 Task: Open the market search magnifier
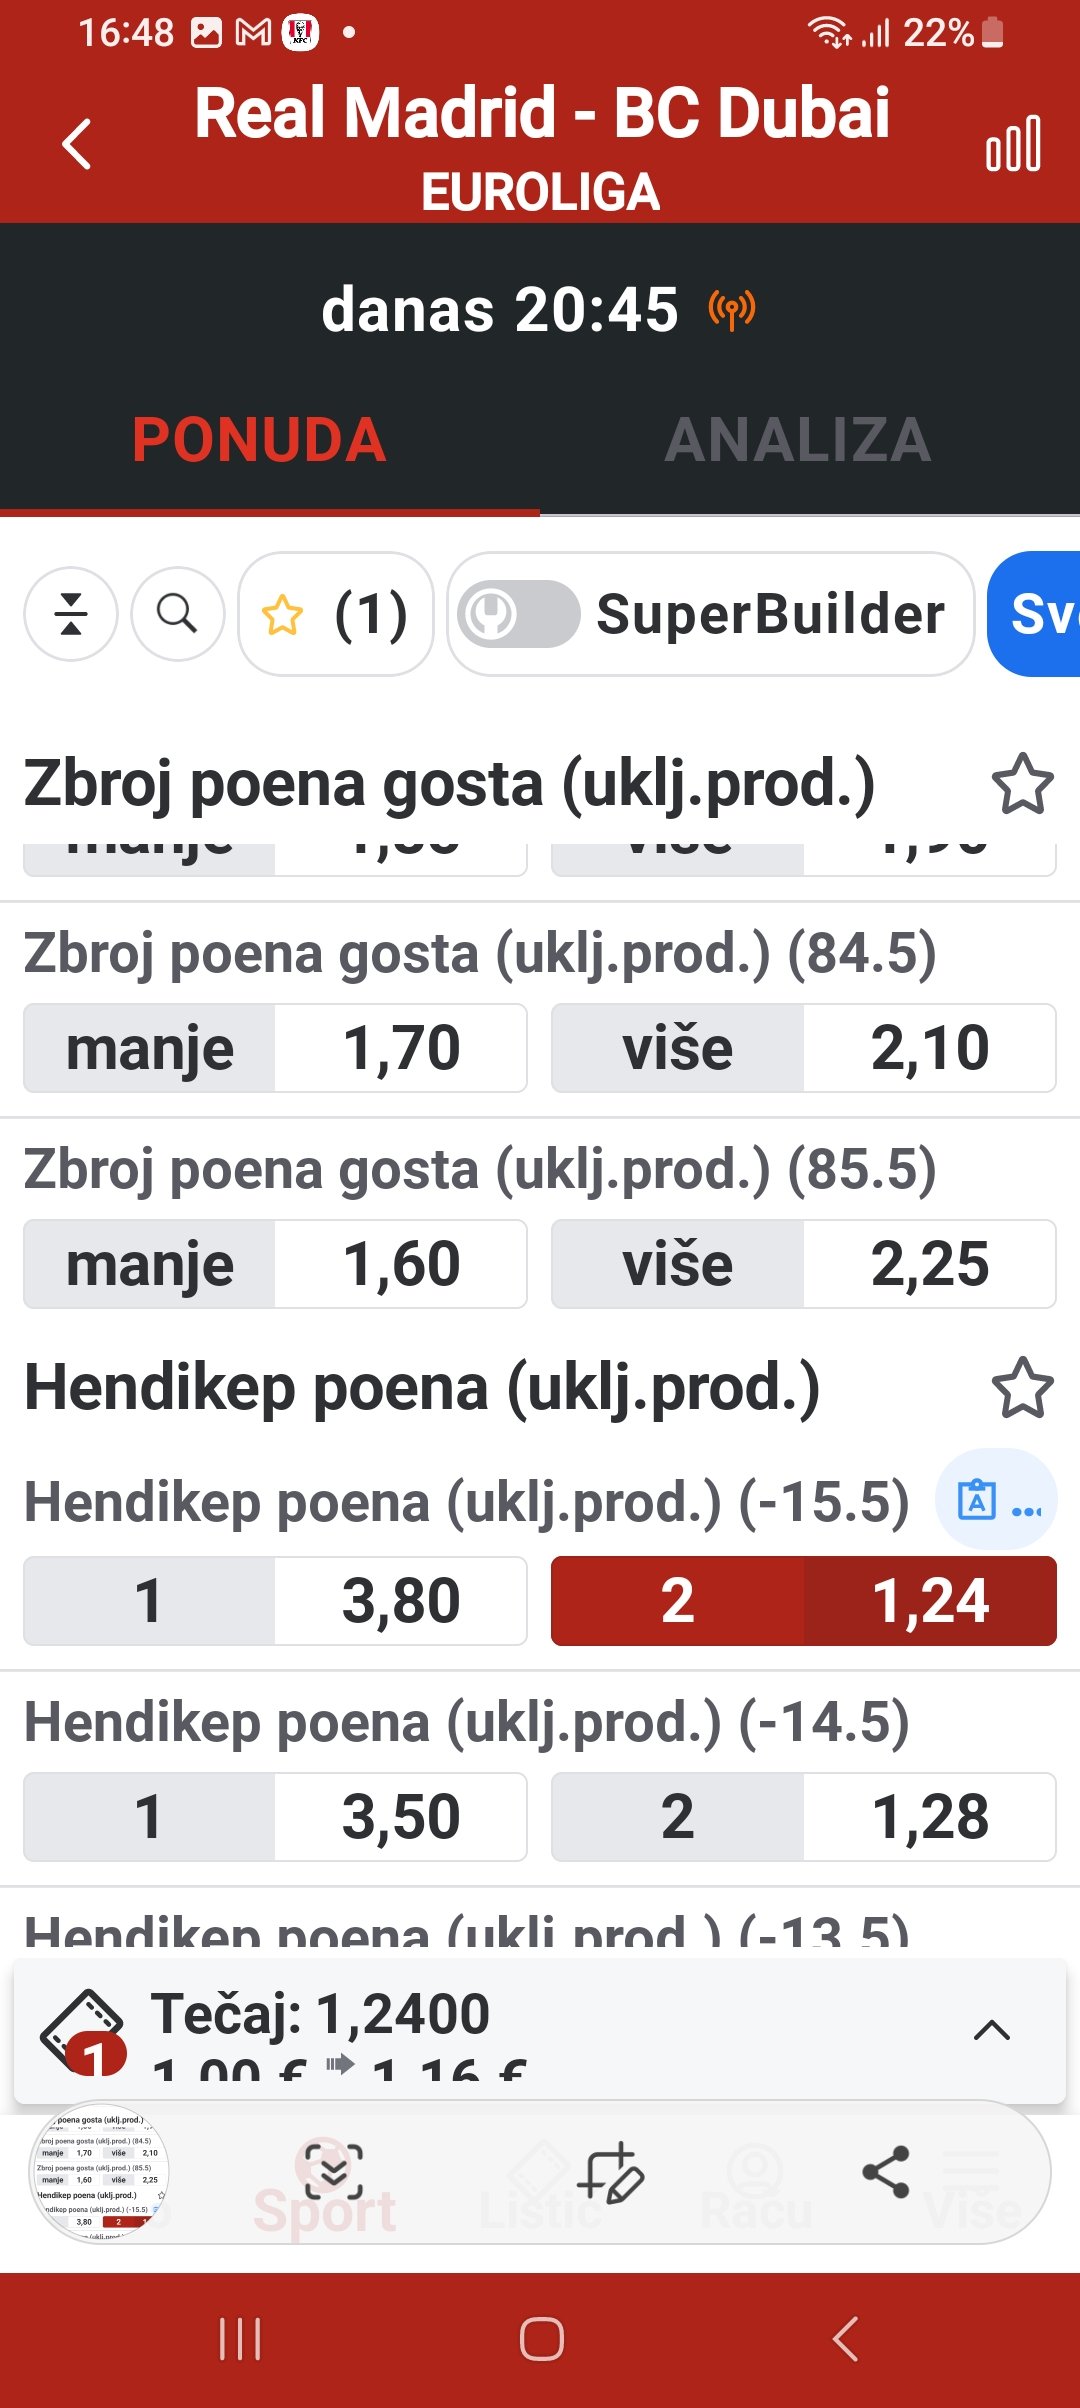177,614
